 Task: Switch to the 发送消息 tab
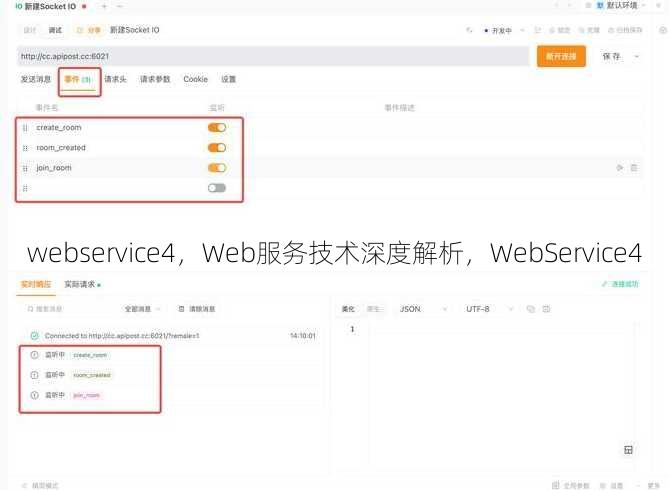(36, 79)
